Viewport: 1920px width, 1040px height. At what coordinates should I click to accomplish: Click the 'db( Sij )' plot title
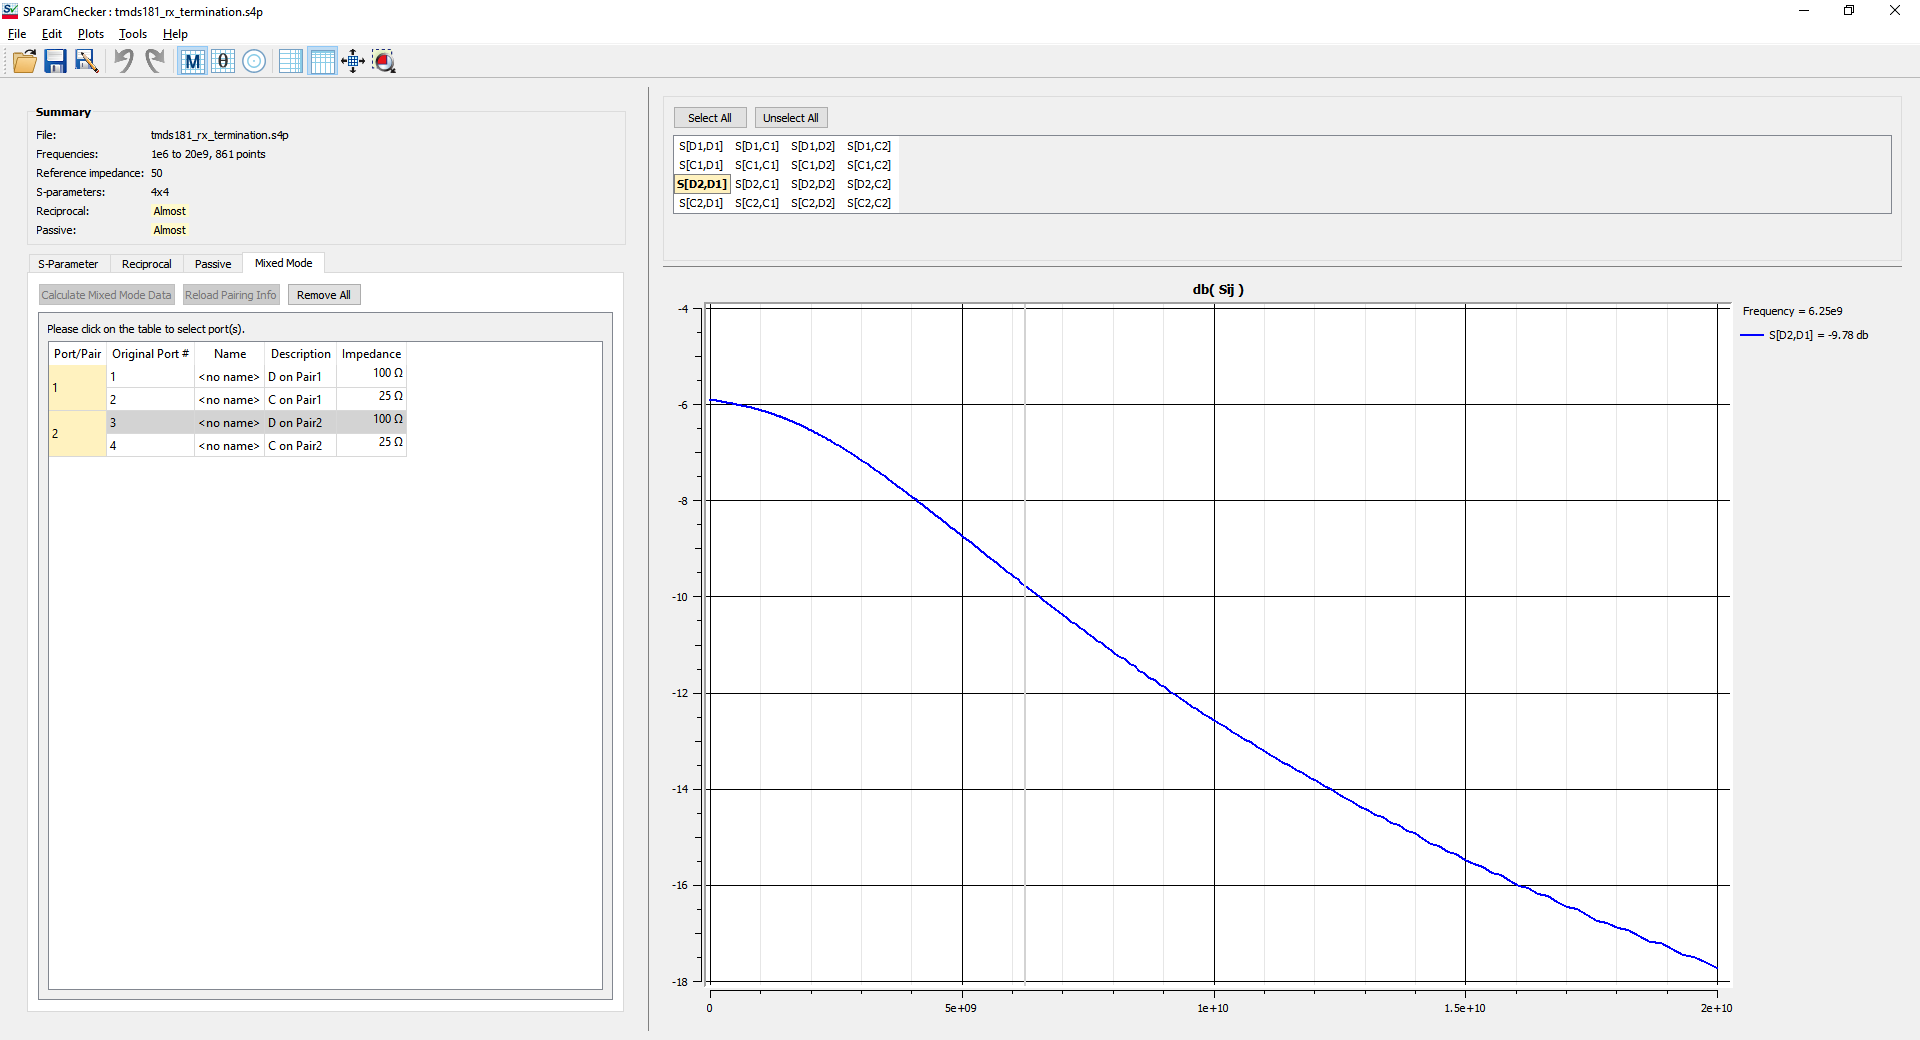coord(1218,290)
